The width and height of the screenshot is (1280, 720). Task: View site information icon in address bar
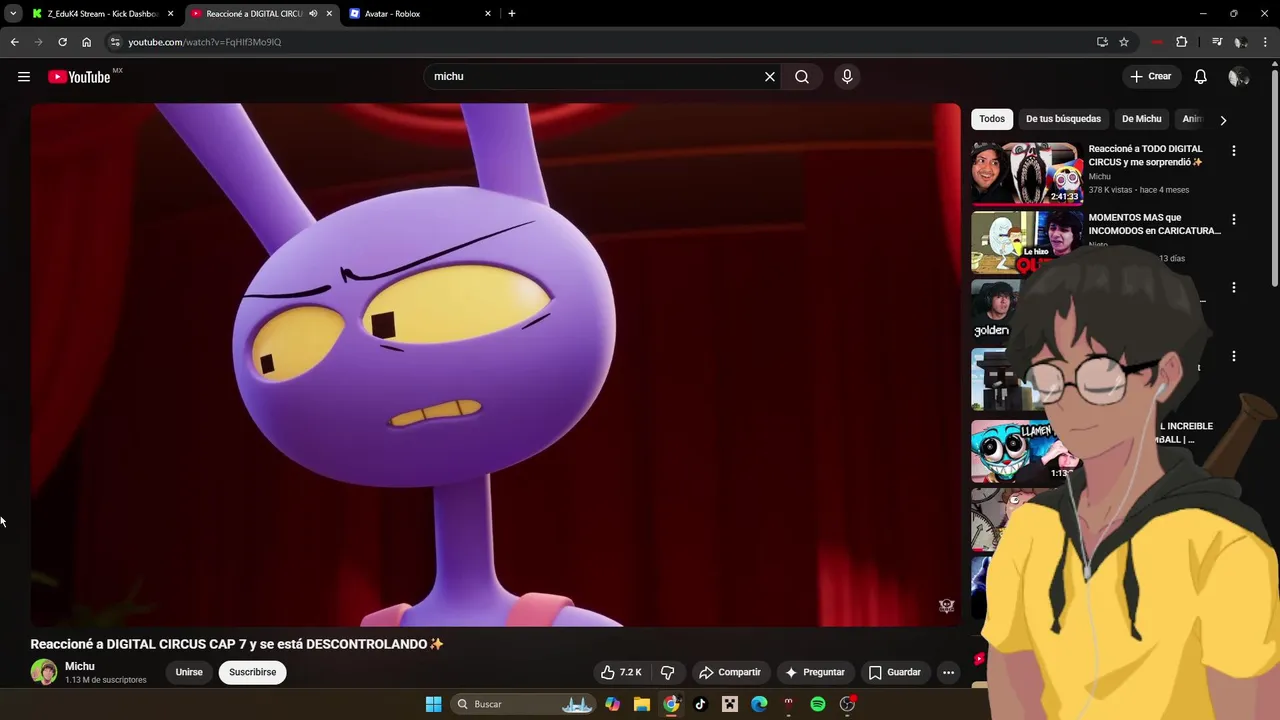(x=115, y=42)
